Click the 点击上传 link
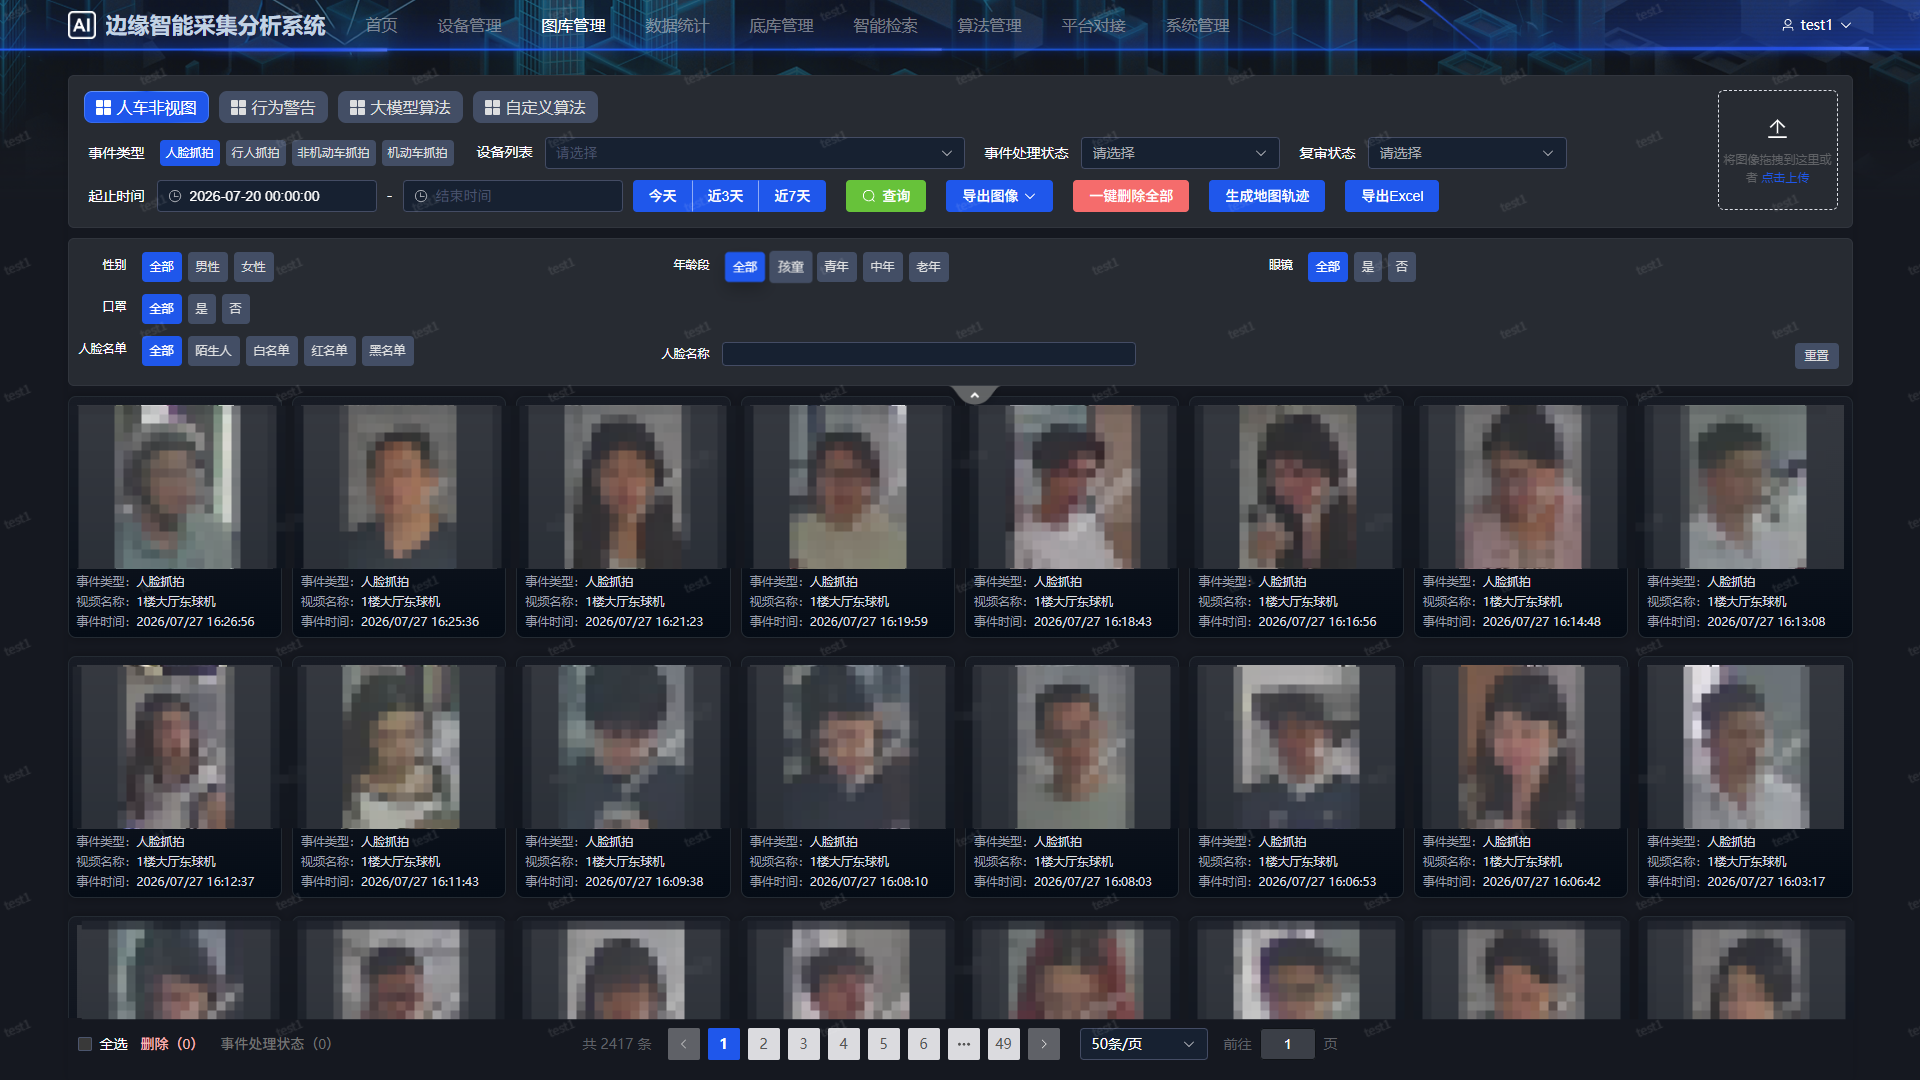The width and height of the screenshot is (1920, 1080). tap(1785, 178)
